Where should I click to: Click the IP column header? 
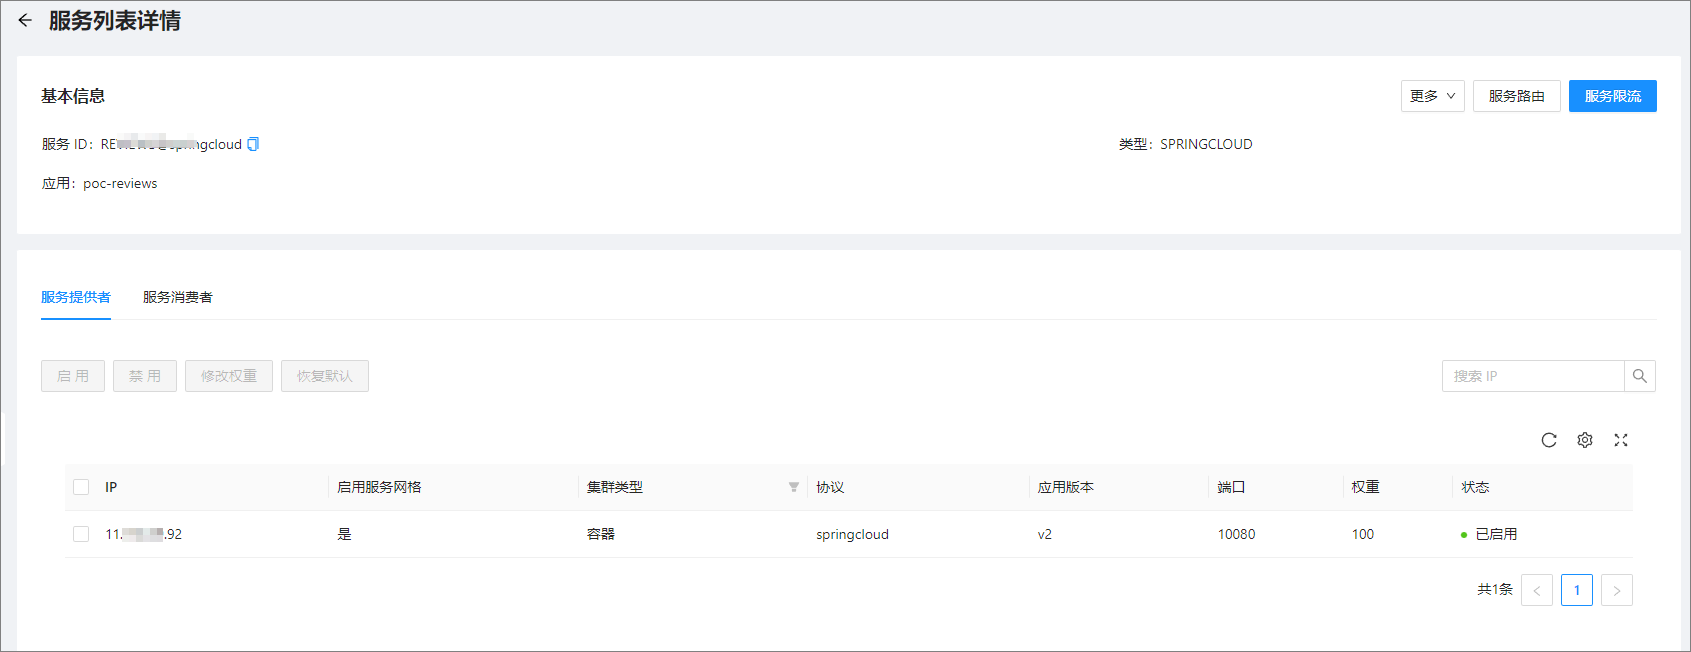pos(111,487)
